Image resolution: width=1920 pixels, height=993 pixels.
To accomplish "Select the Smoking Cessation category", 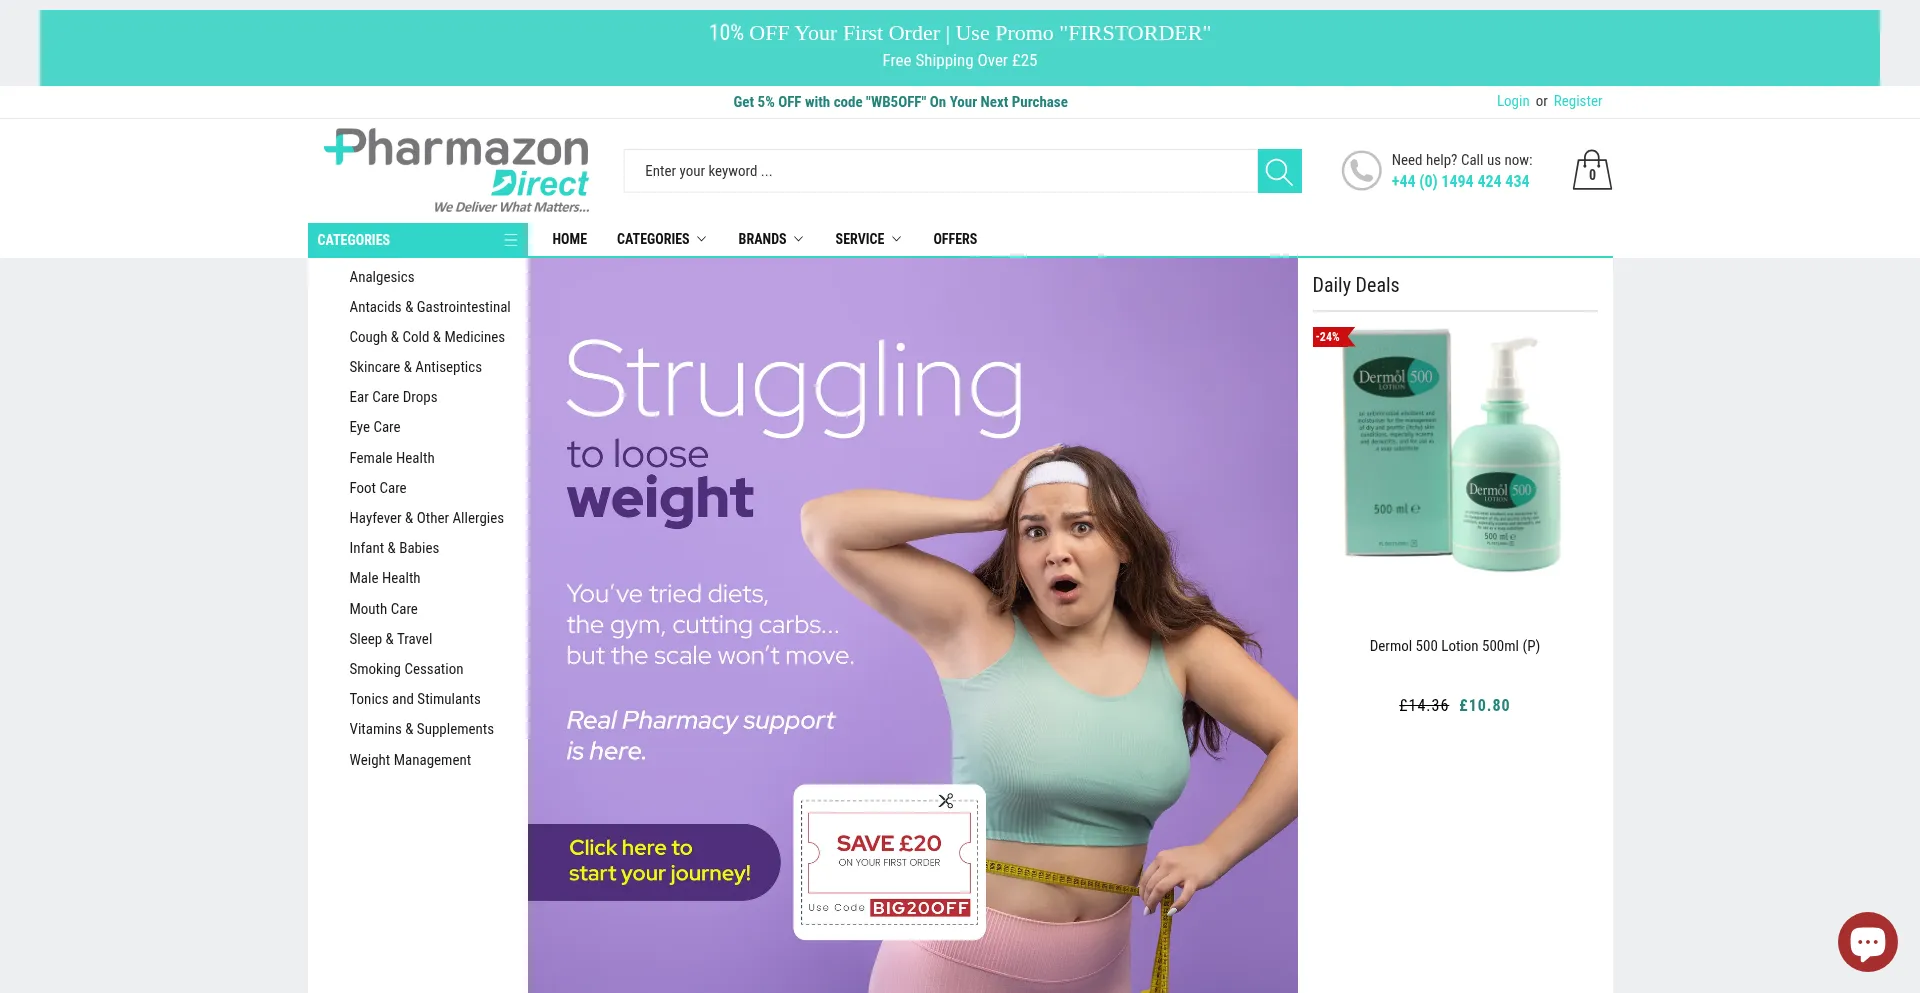I will point(406,669).
